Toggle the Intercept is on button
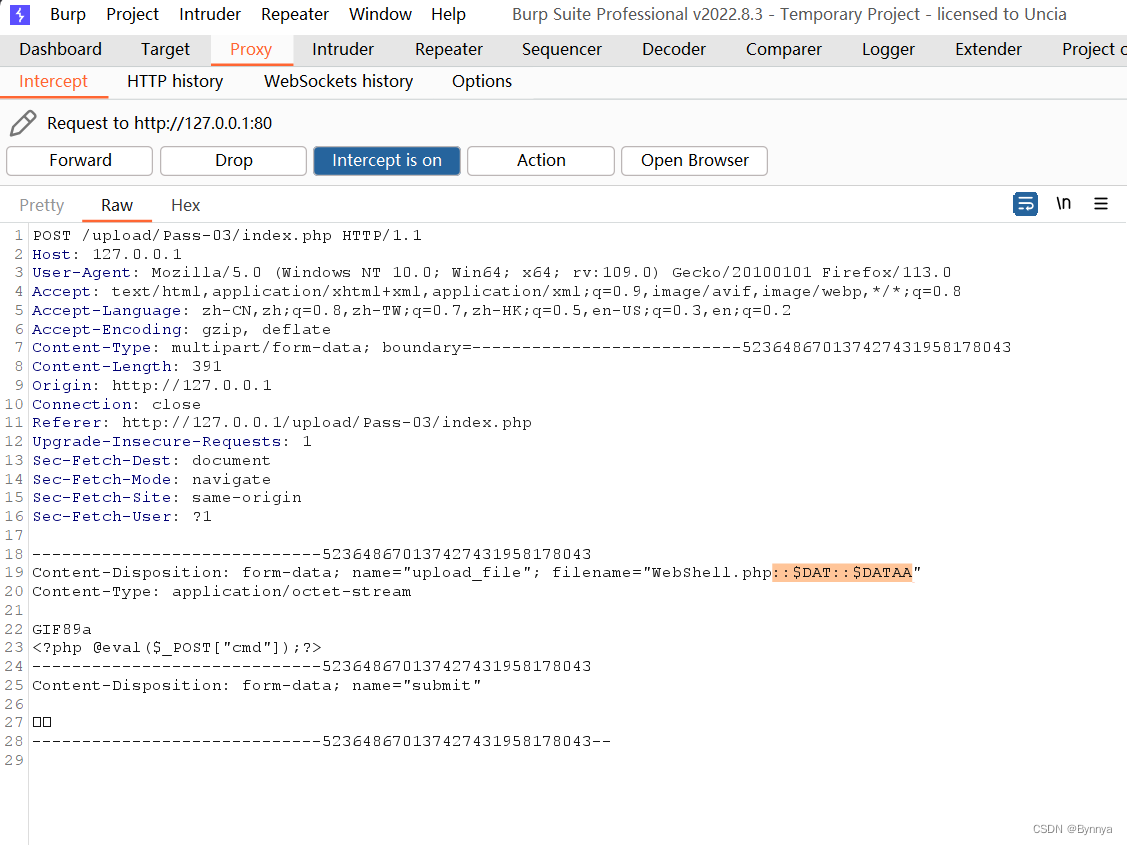 pyautogui.click(x=387, y=160)
